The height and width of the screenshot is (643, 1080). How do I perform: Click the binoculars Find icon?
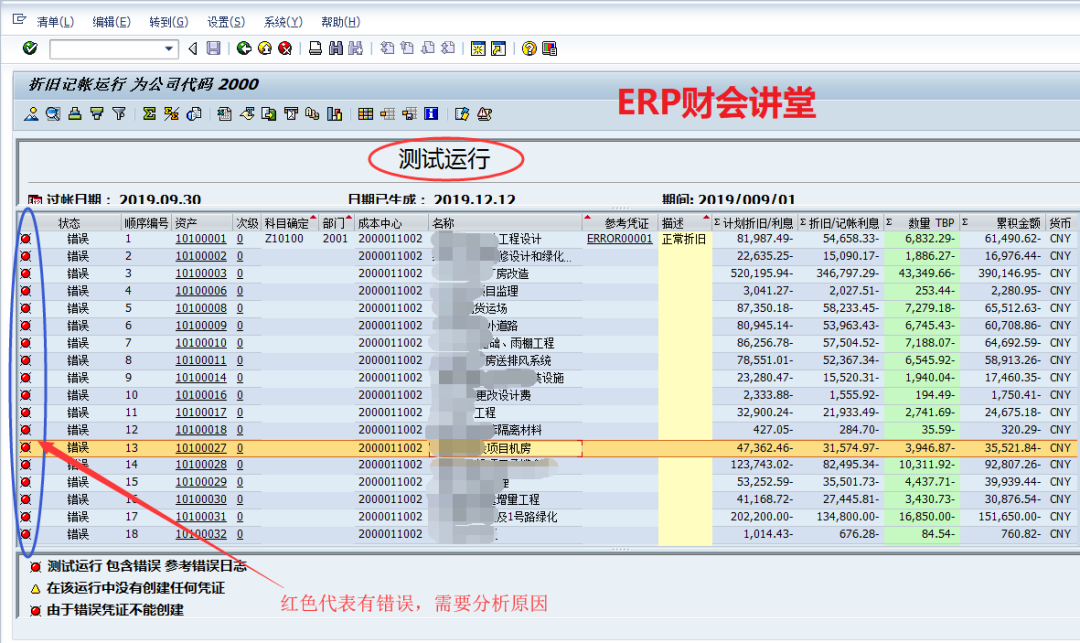(335, 48)
